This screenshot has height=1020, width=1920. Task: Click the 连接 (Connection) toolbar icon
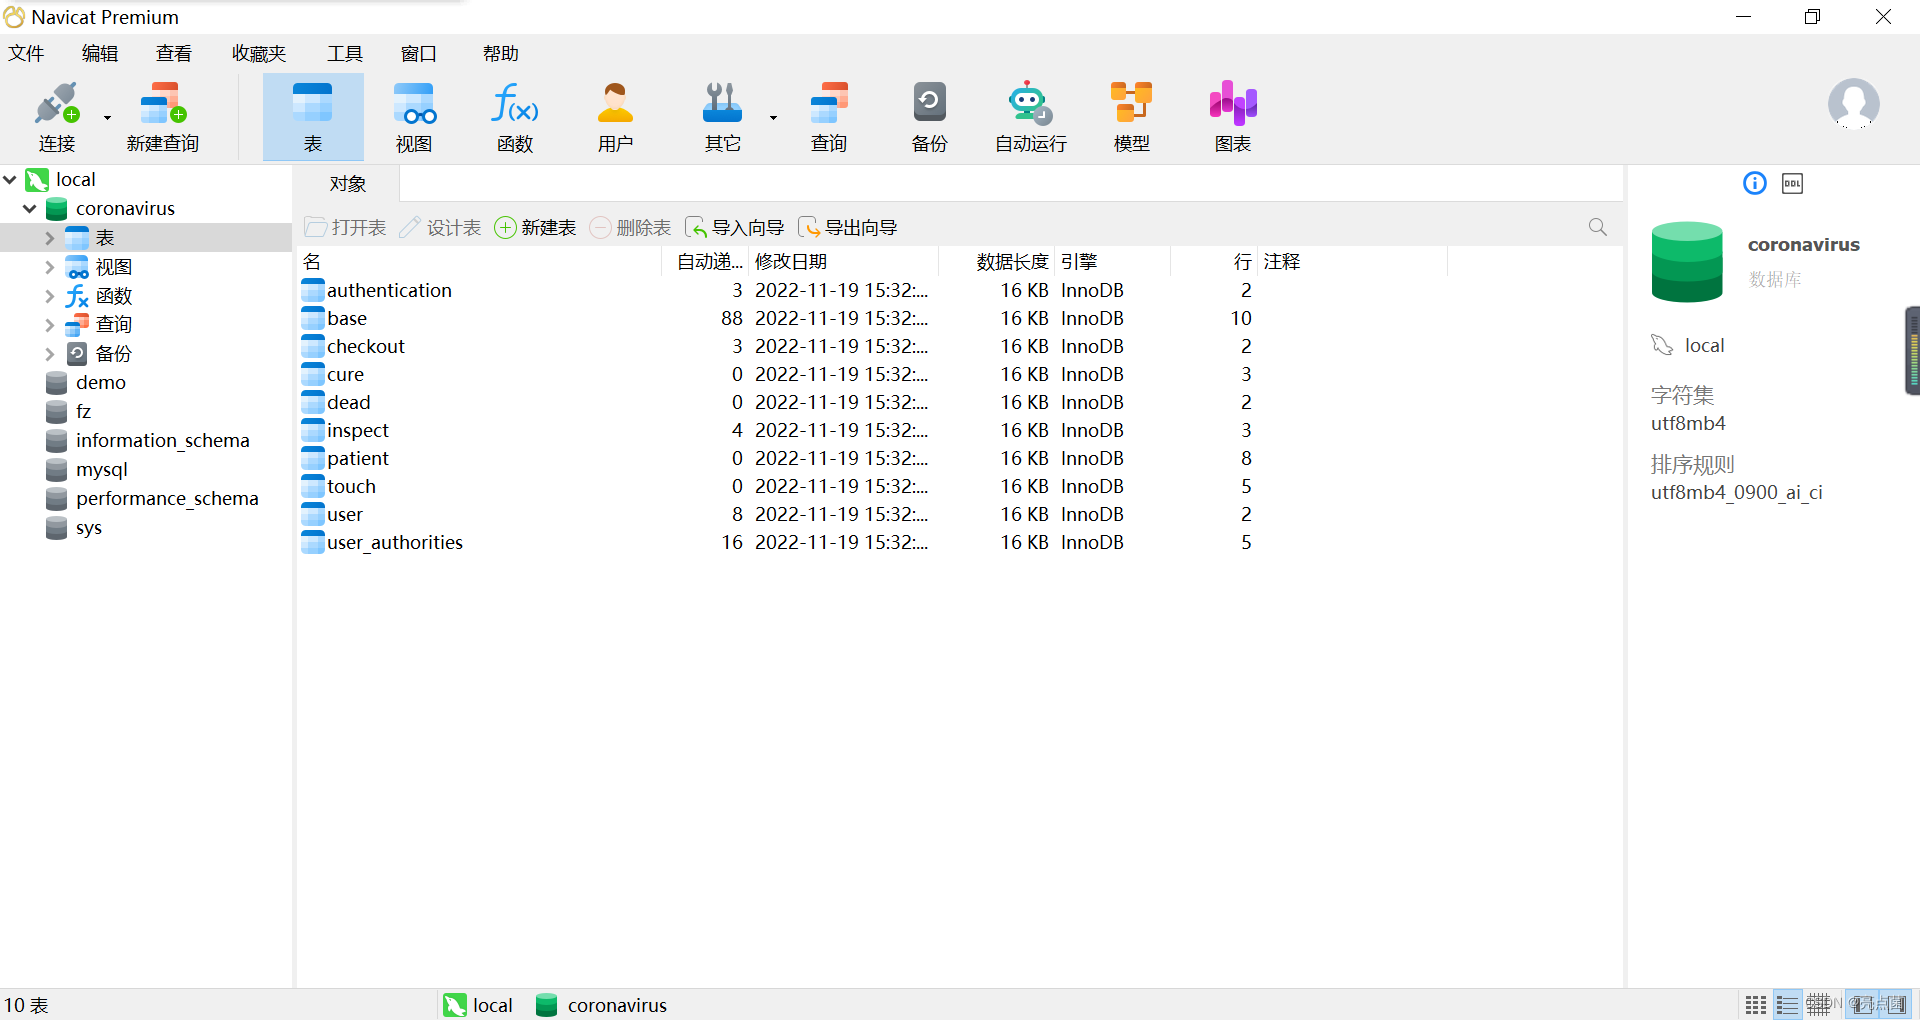tap(57, 117)
